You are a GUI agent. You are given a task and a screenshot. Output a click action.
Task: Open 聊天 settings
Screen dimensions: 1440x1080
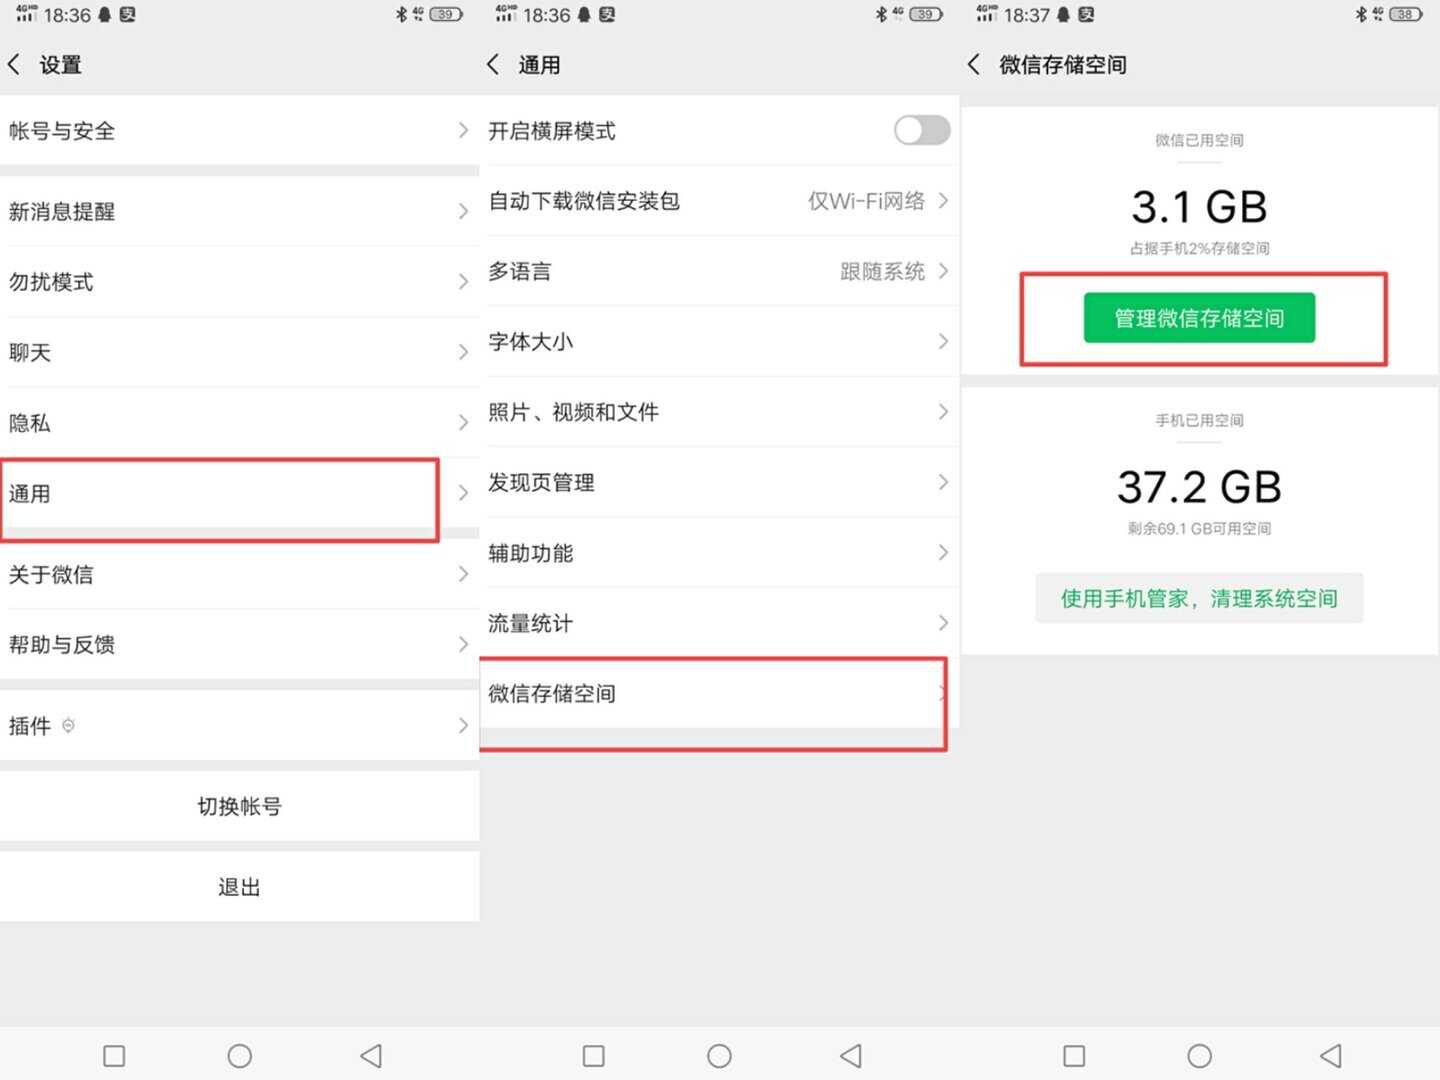coord(240,352)
